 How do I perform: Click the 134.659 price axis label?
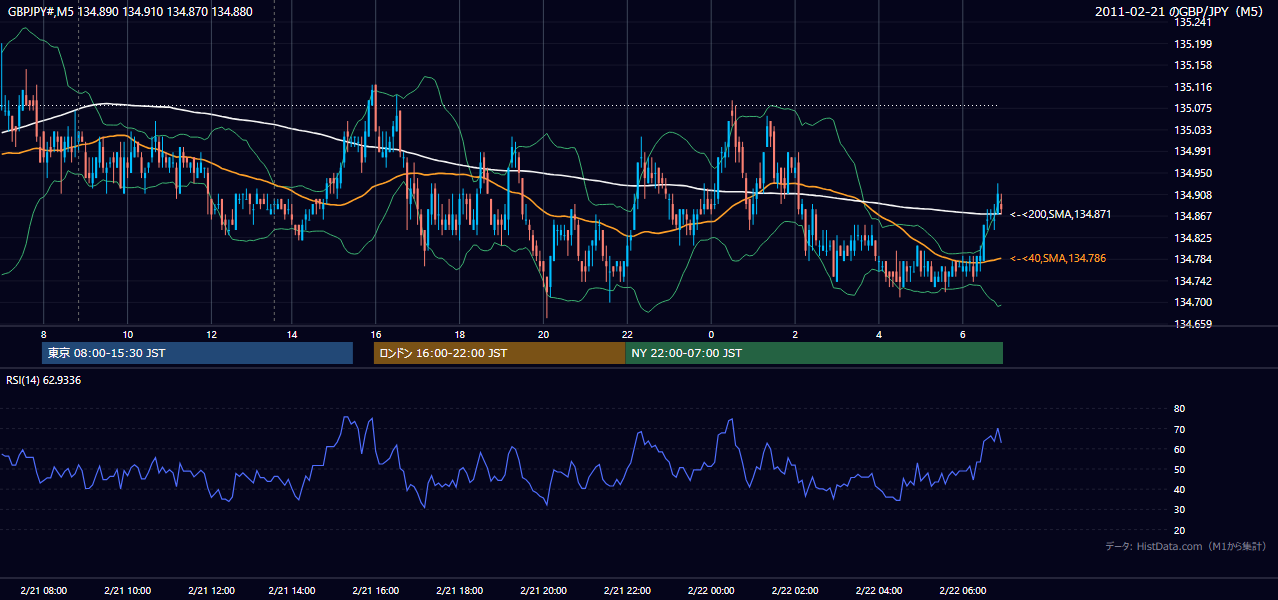point(1193,324)
